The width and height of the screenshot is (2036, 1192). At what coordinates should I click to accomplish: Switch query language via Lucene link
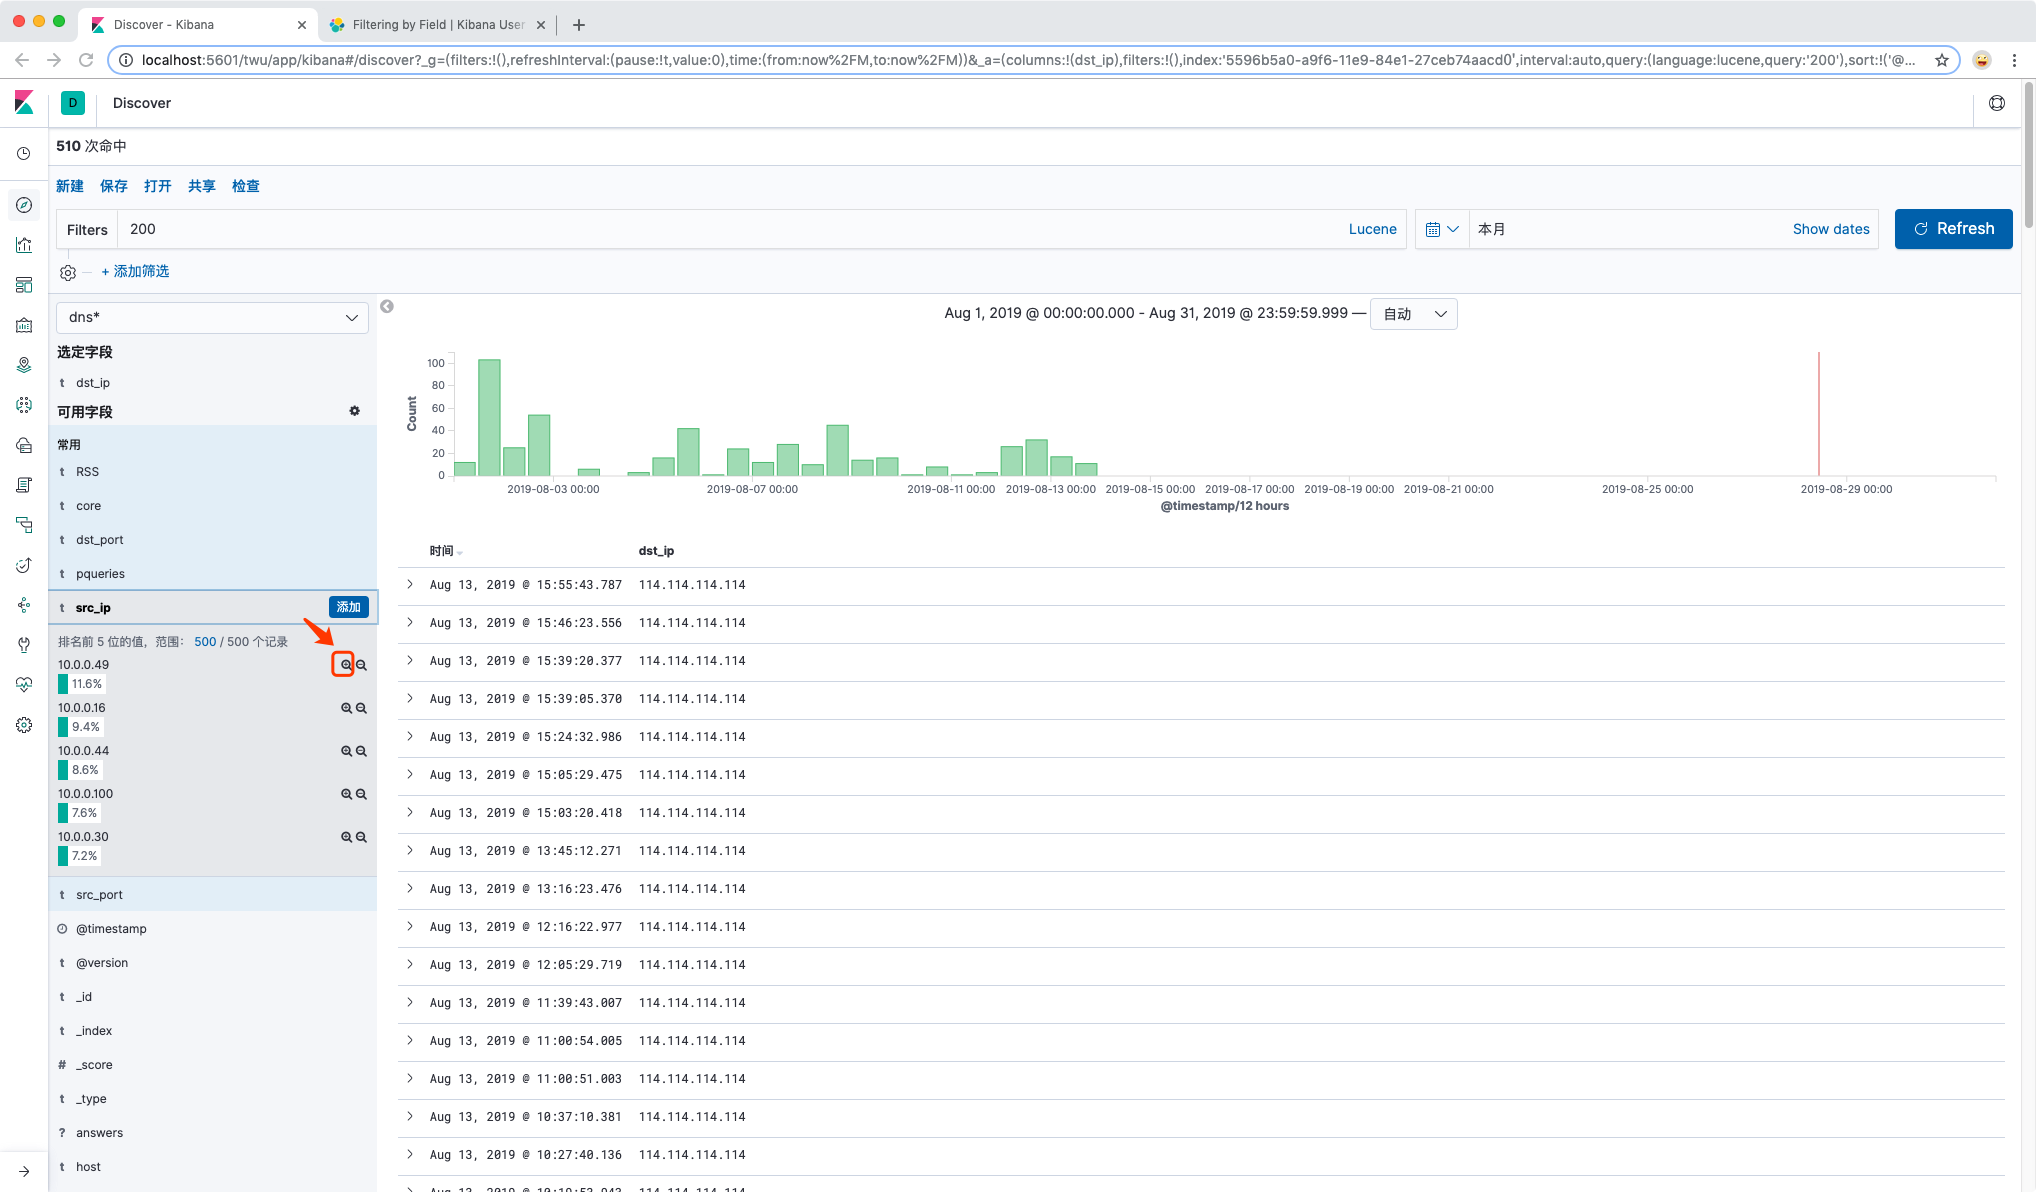[1372, 229]
